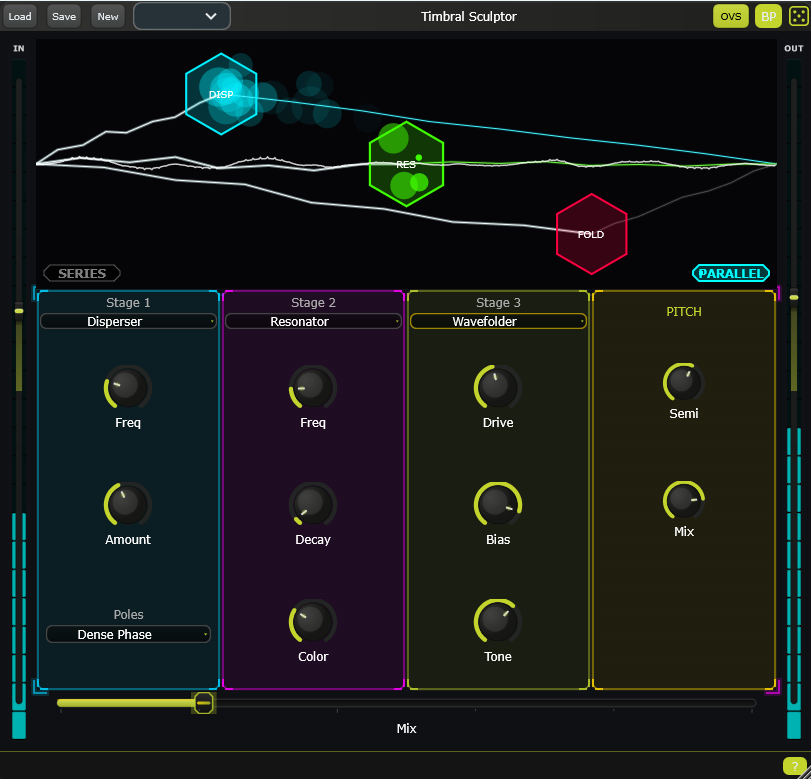Expand the Poles Dense Phase dropdown
Screen dimensions: 811x779
(128, 634)
